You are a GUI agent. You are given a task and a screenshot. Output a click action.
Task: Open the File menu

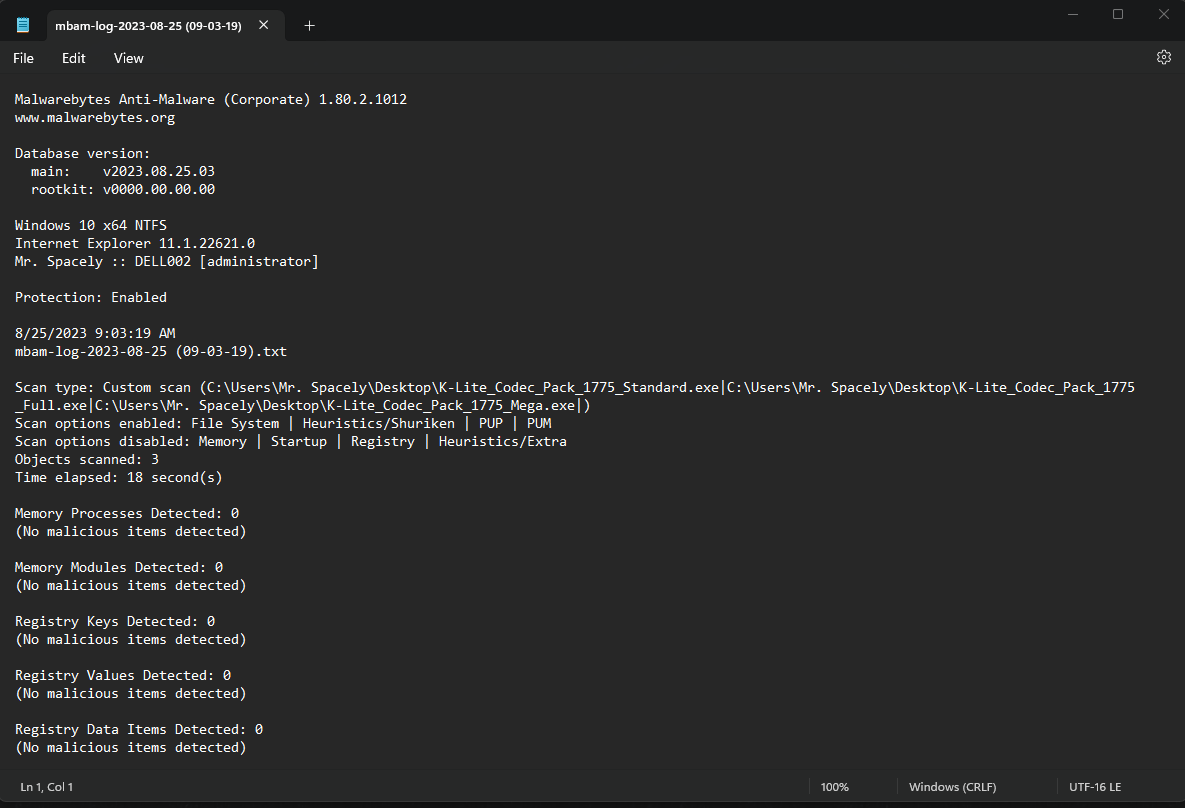23,58
